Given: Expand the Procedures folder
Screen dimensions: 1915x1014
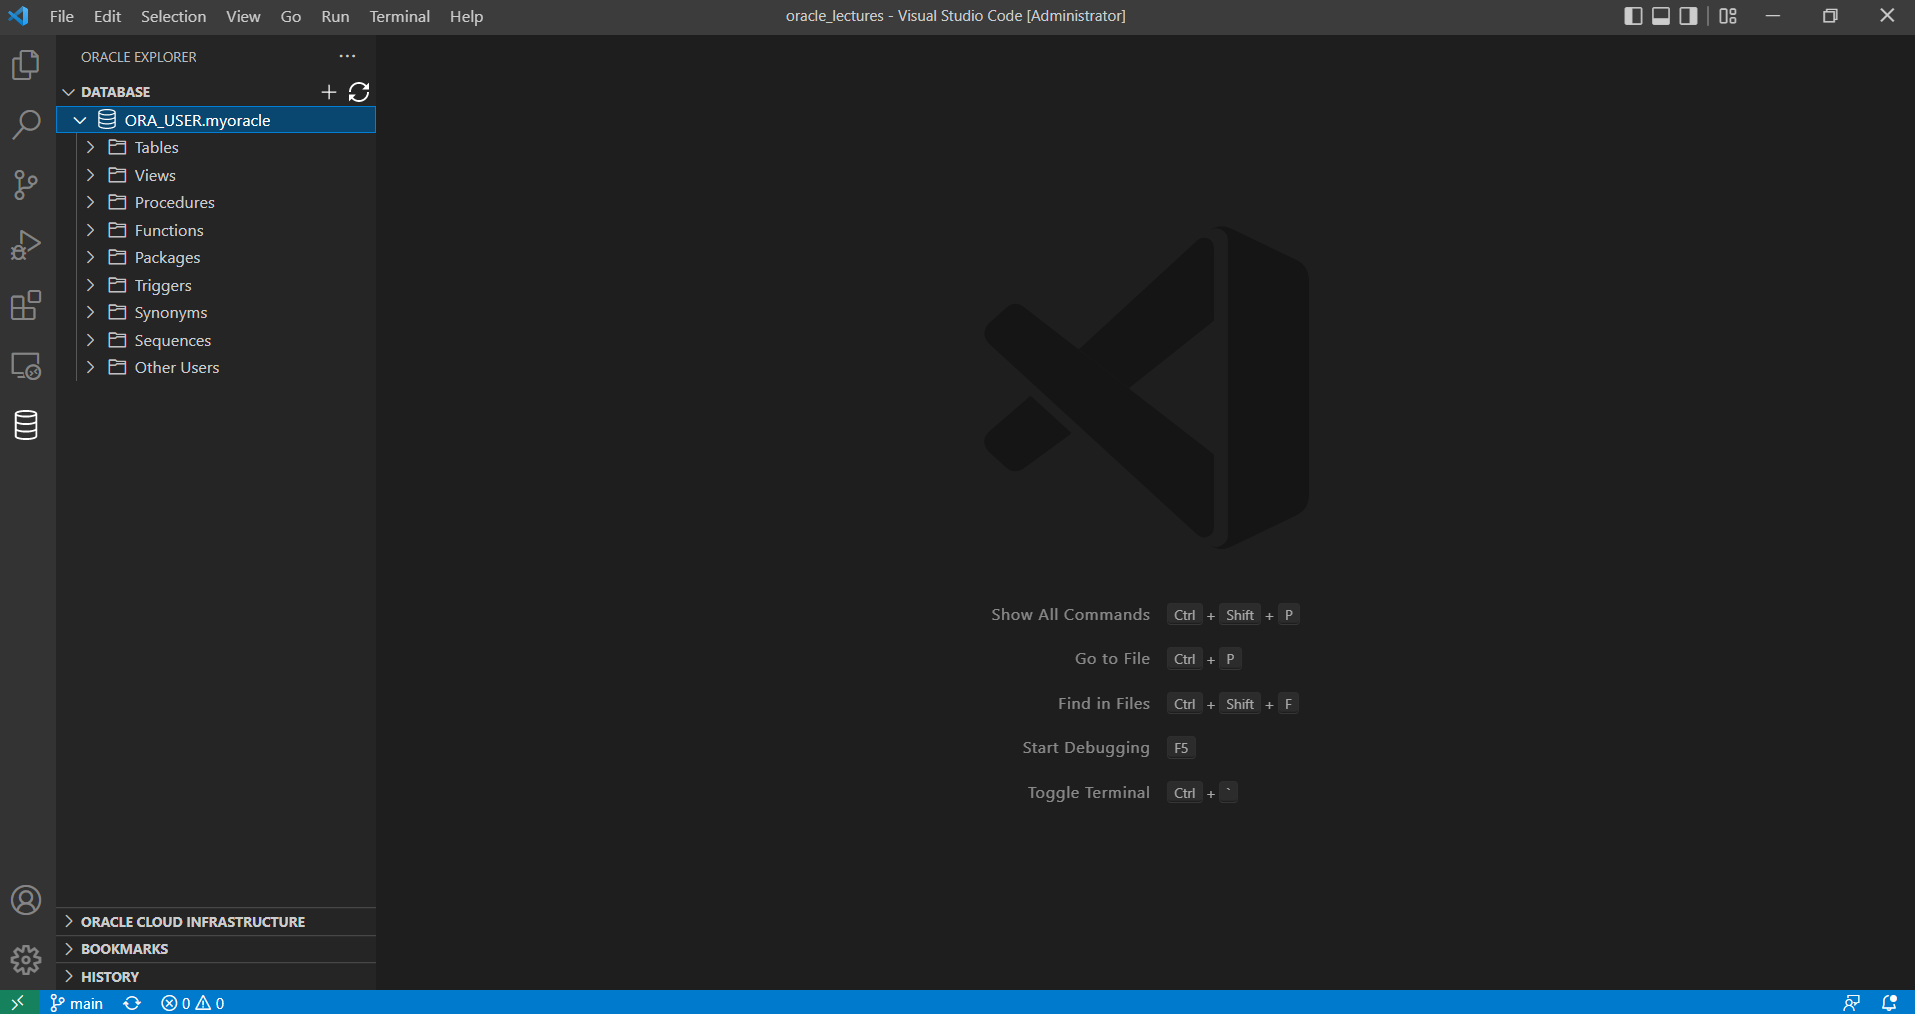Looking at the screenshot, I should coord(90,202).
